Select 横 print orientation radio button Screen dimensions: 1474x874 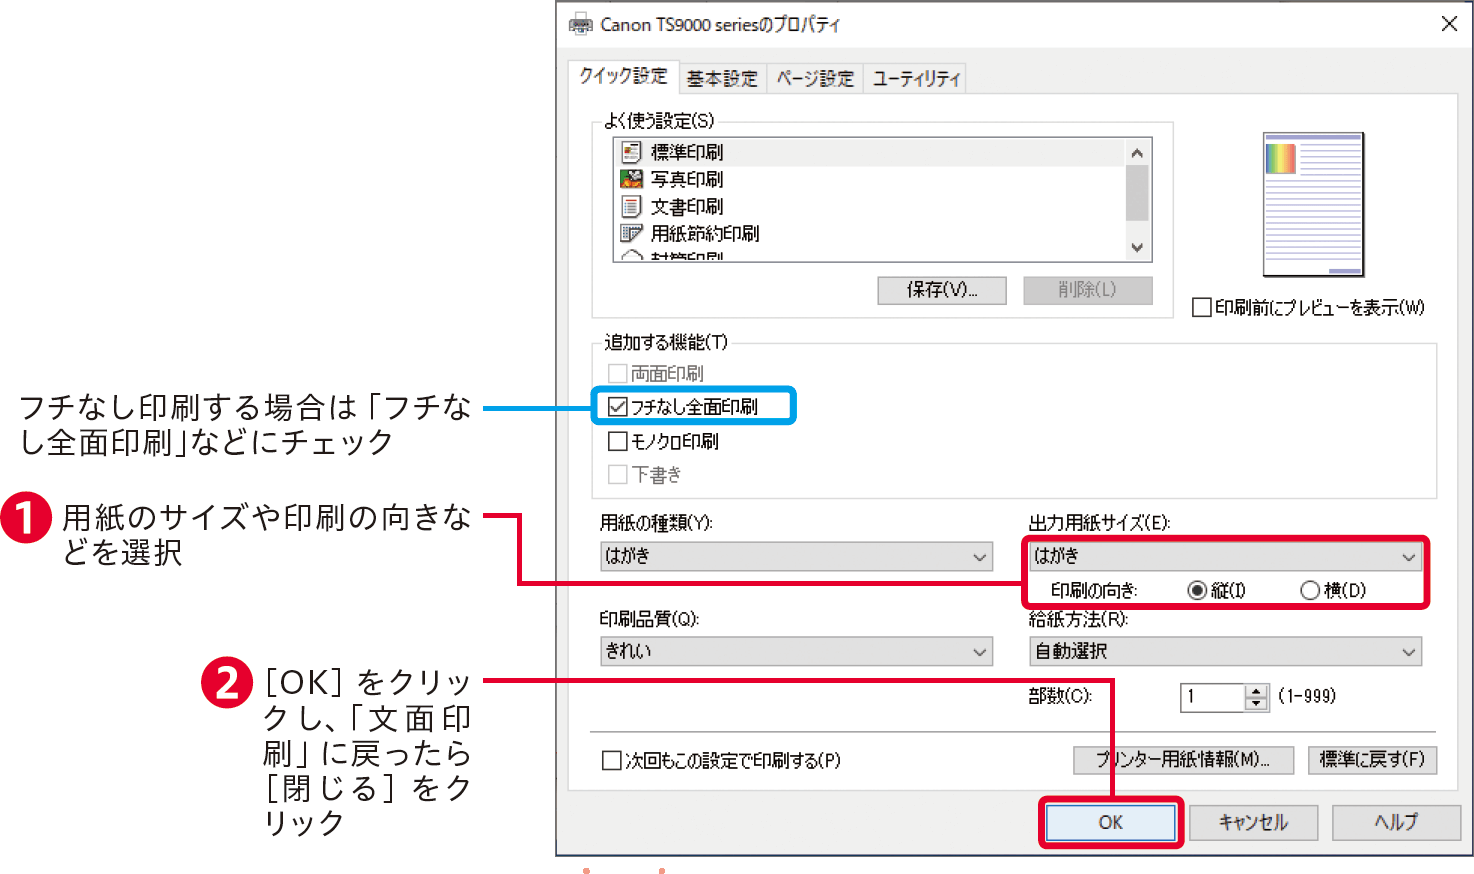[x=1310, y=590]
